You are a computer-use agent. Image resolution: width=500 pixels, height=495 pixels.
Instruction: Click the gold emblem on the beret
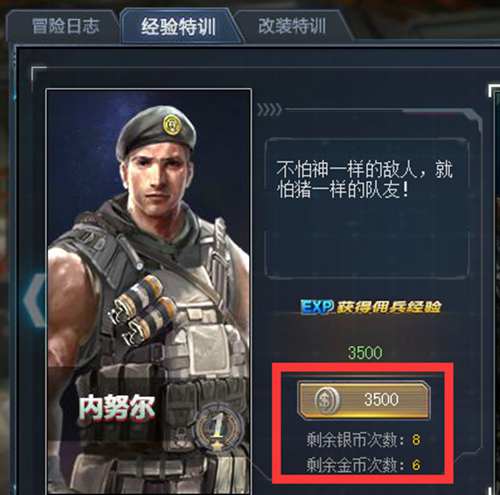coord(172,124)
